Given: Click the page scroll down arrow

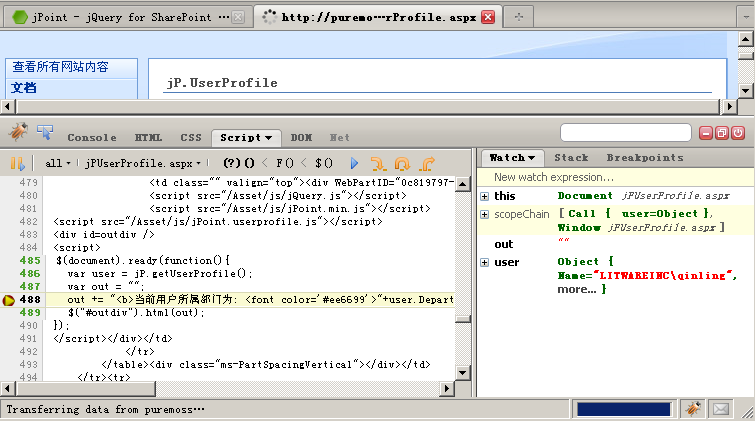Looking at the screenshot, I should click(x=745, y=90).
